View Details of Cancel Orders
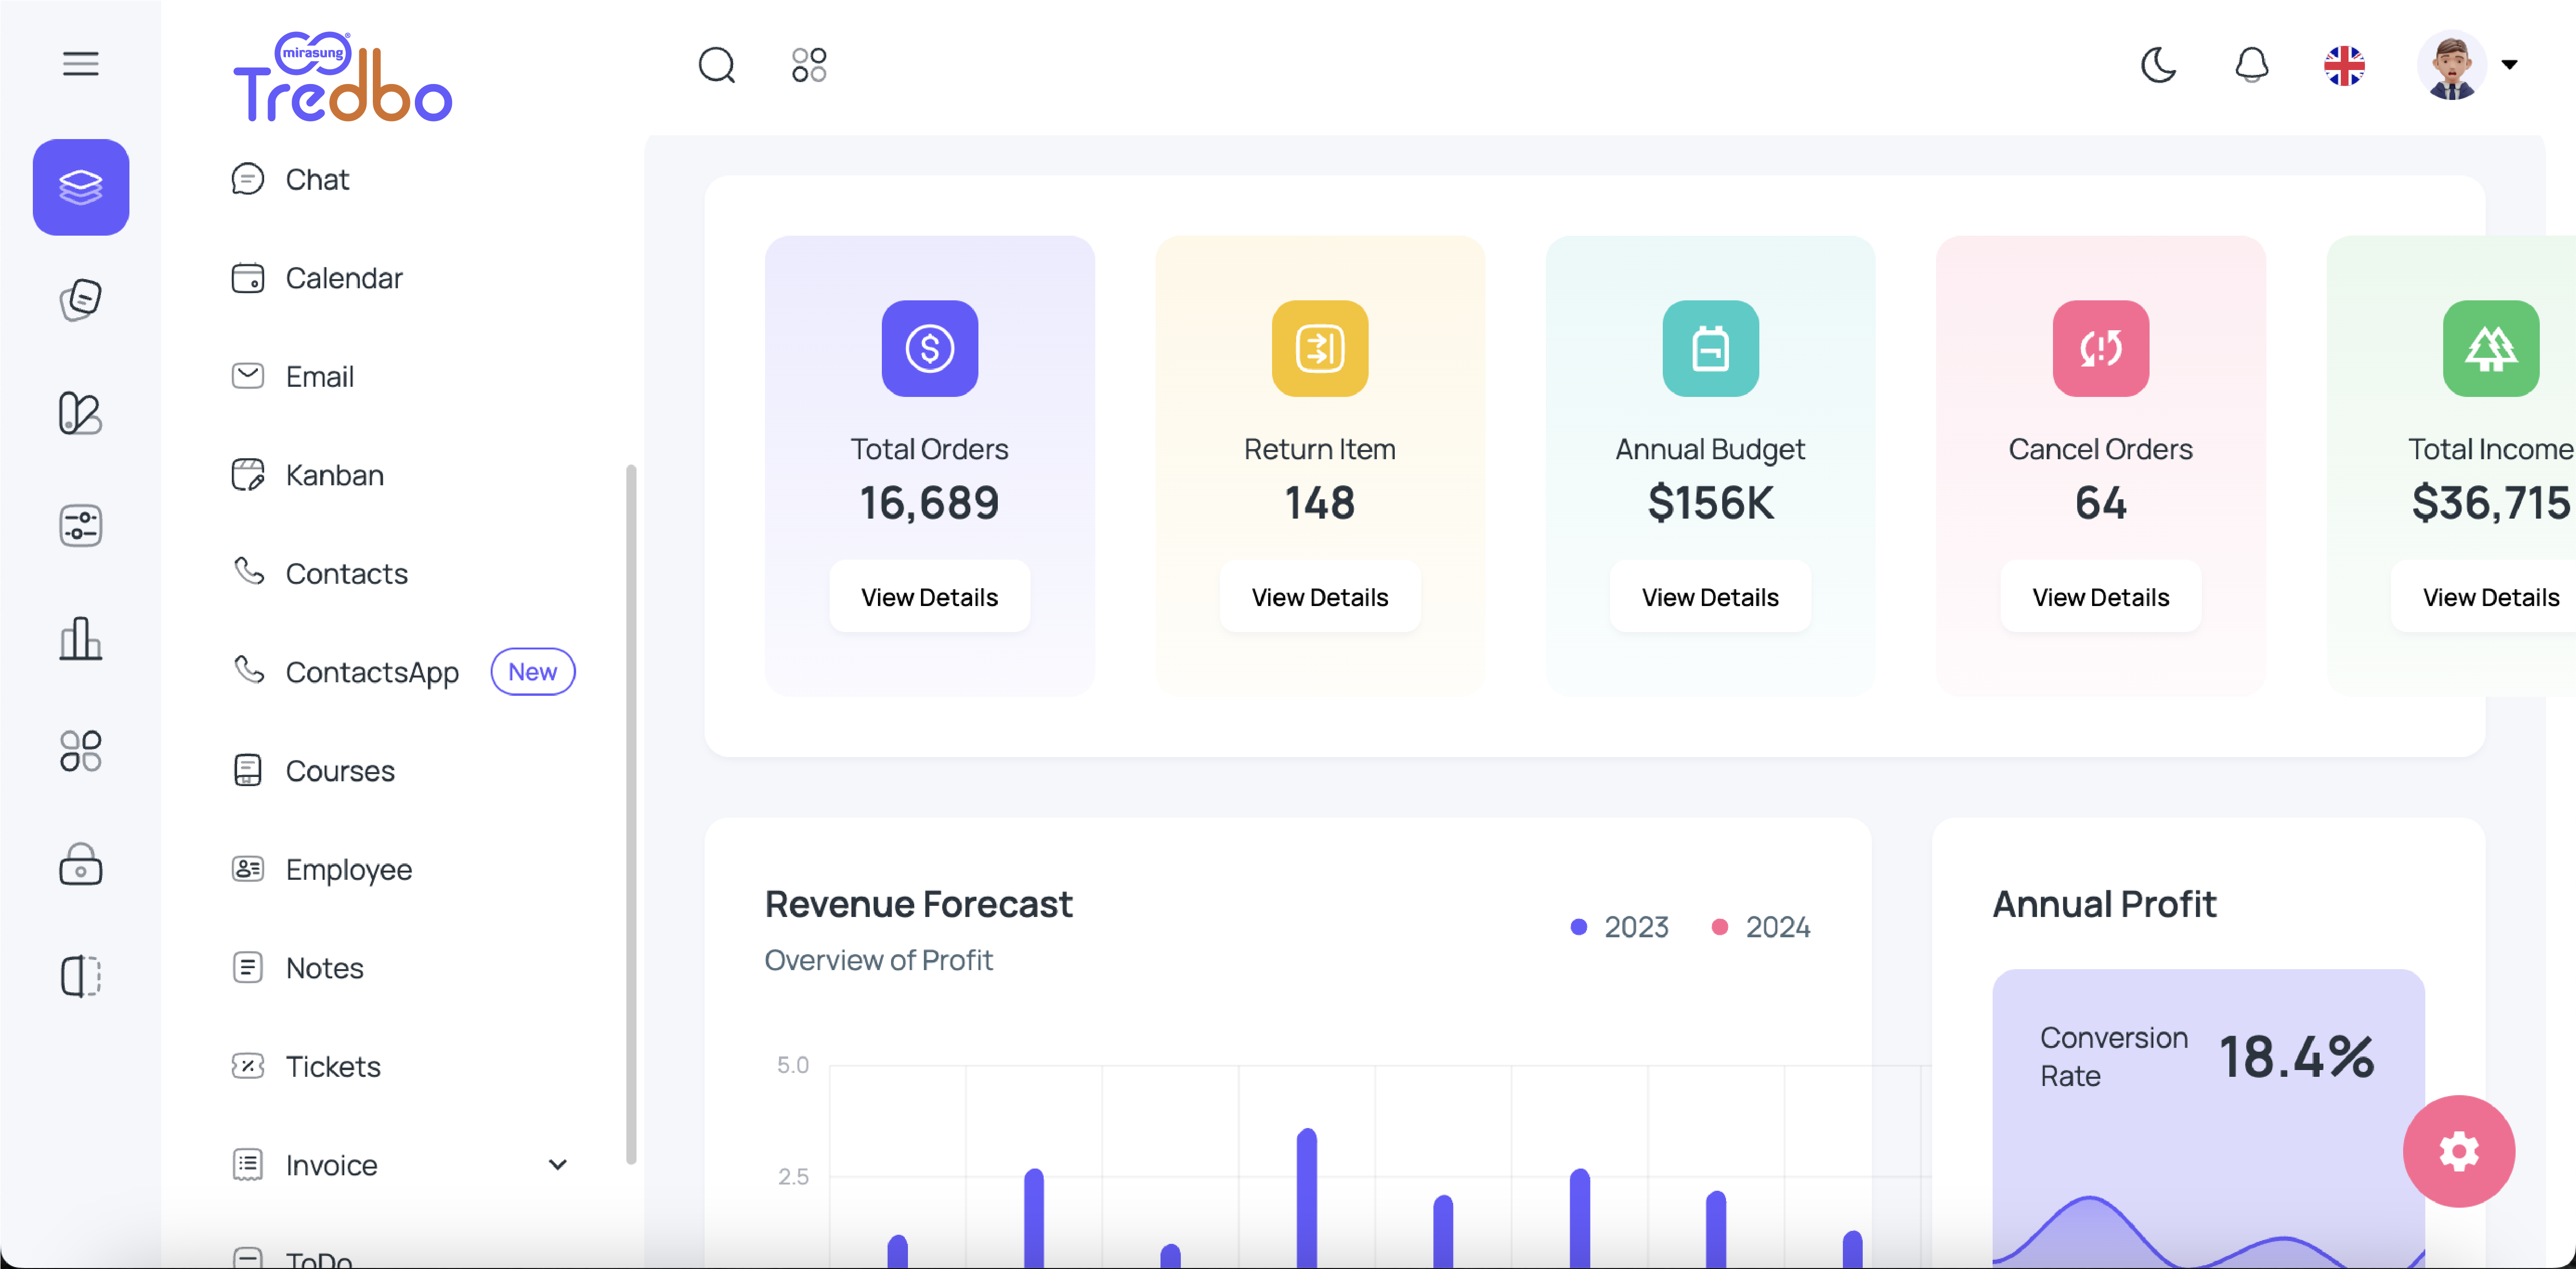The width and height of the screenshot is (2576, 1269). (2100, 596)
